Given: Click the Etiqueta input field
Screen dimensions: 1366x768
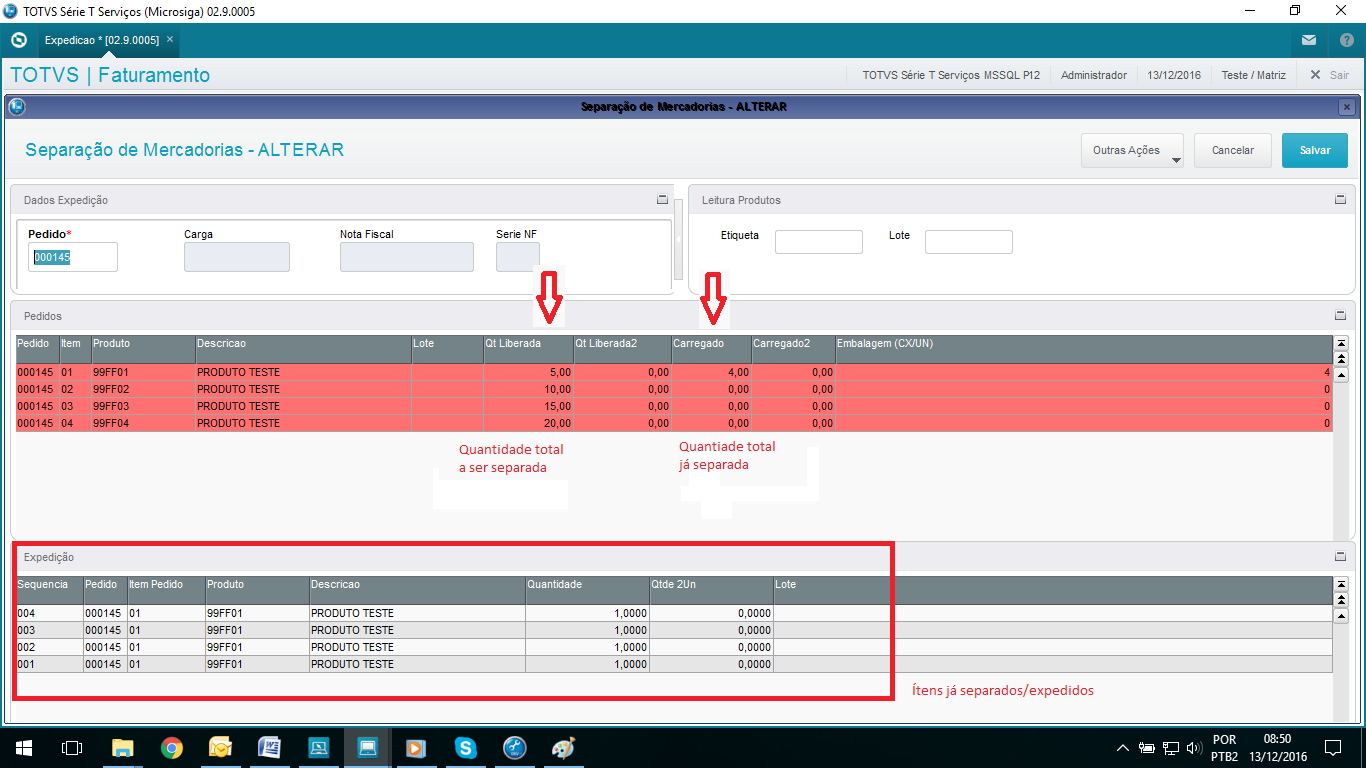Looking at the screenshot, I should (x=818, y=242).
